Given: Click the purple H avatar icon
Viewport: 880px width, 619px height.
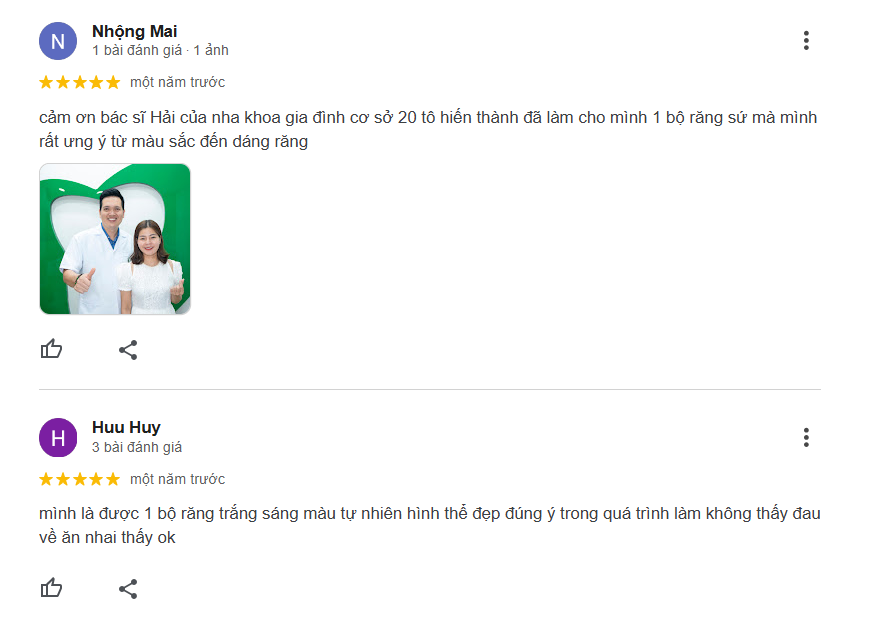Looking at the screenshot, I should click(x=58, y=438).
